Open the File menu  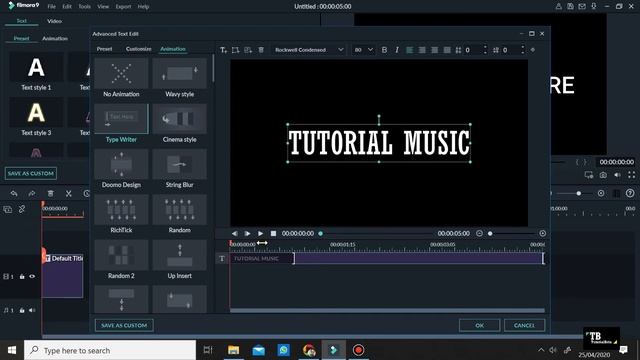51,7
